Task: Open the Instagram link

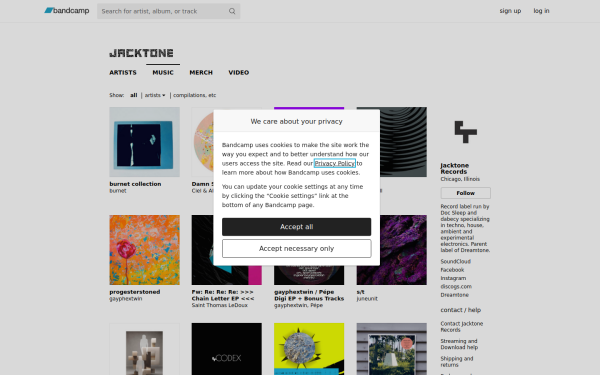Action: (453, 278)
